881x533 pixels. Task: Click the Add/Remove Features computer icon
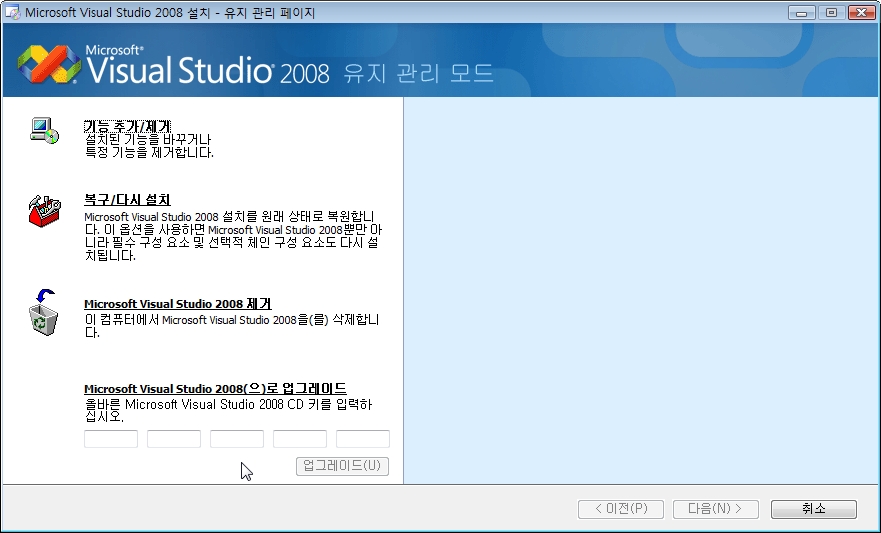point(44,130)
